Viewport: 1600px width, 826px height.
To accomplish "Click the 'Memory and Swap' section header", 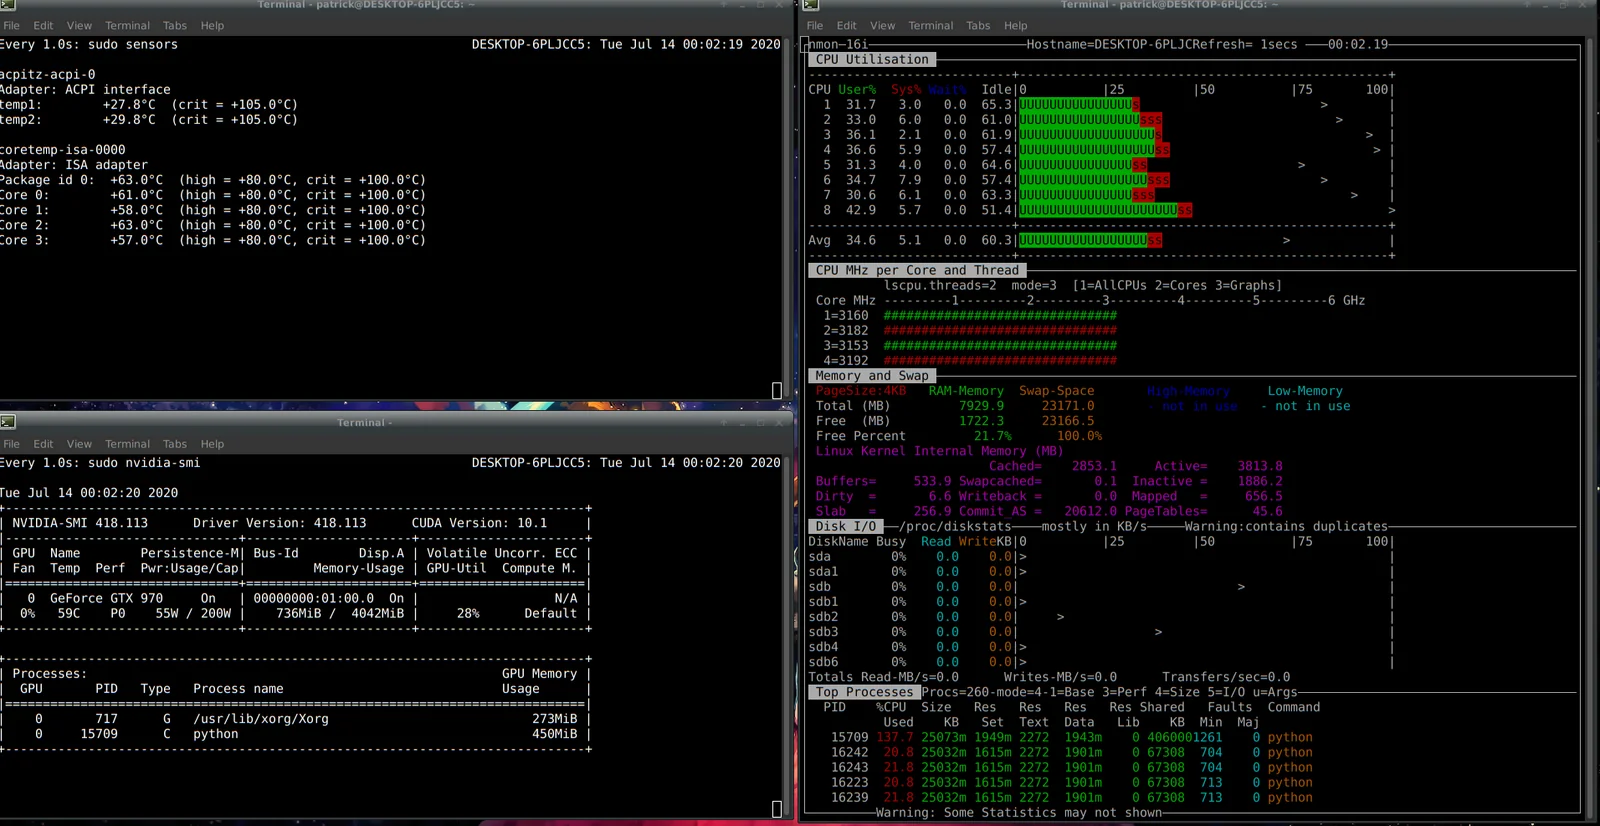I will [872, 376].
